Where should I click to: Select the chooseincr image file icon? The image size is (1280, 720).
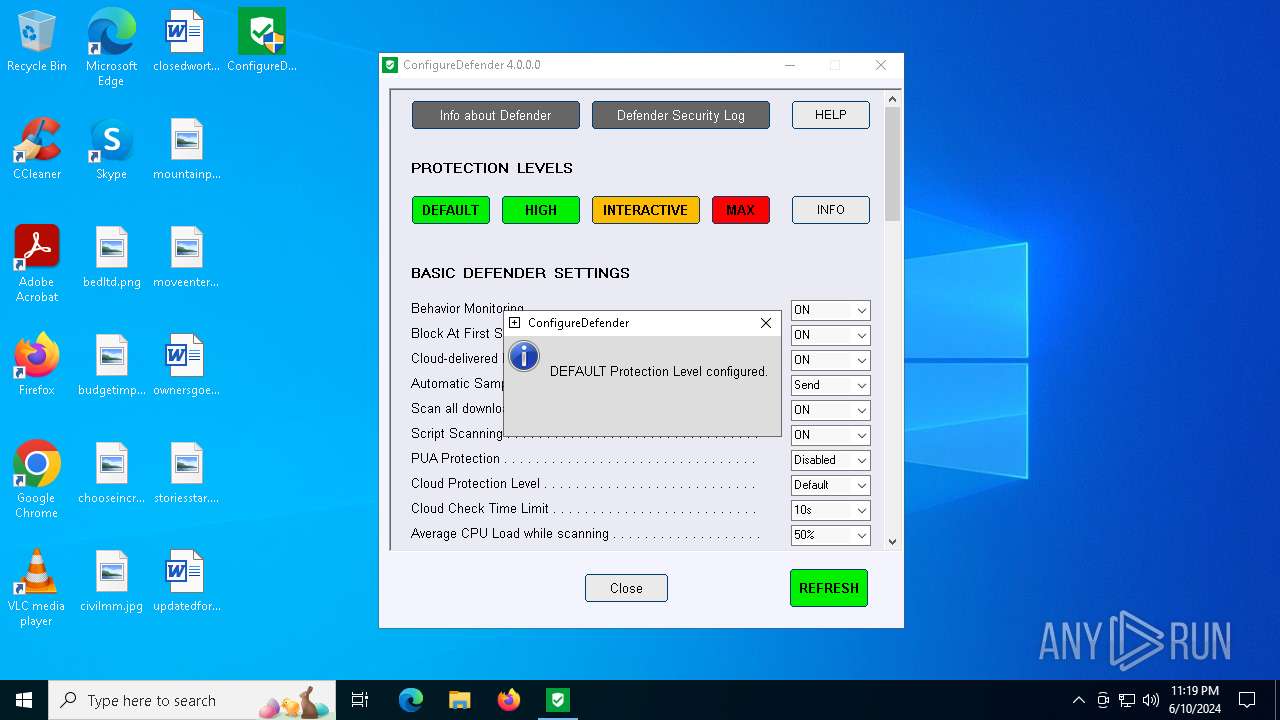pyautogui.click(x=111, y=473)
